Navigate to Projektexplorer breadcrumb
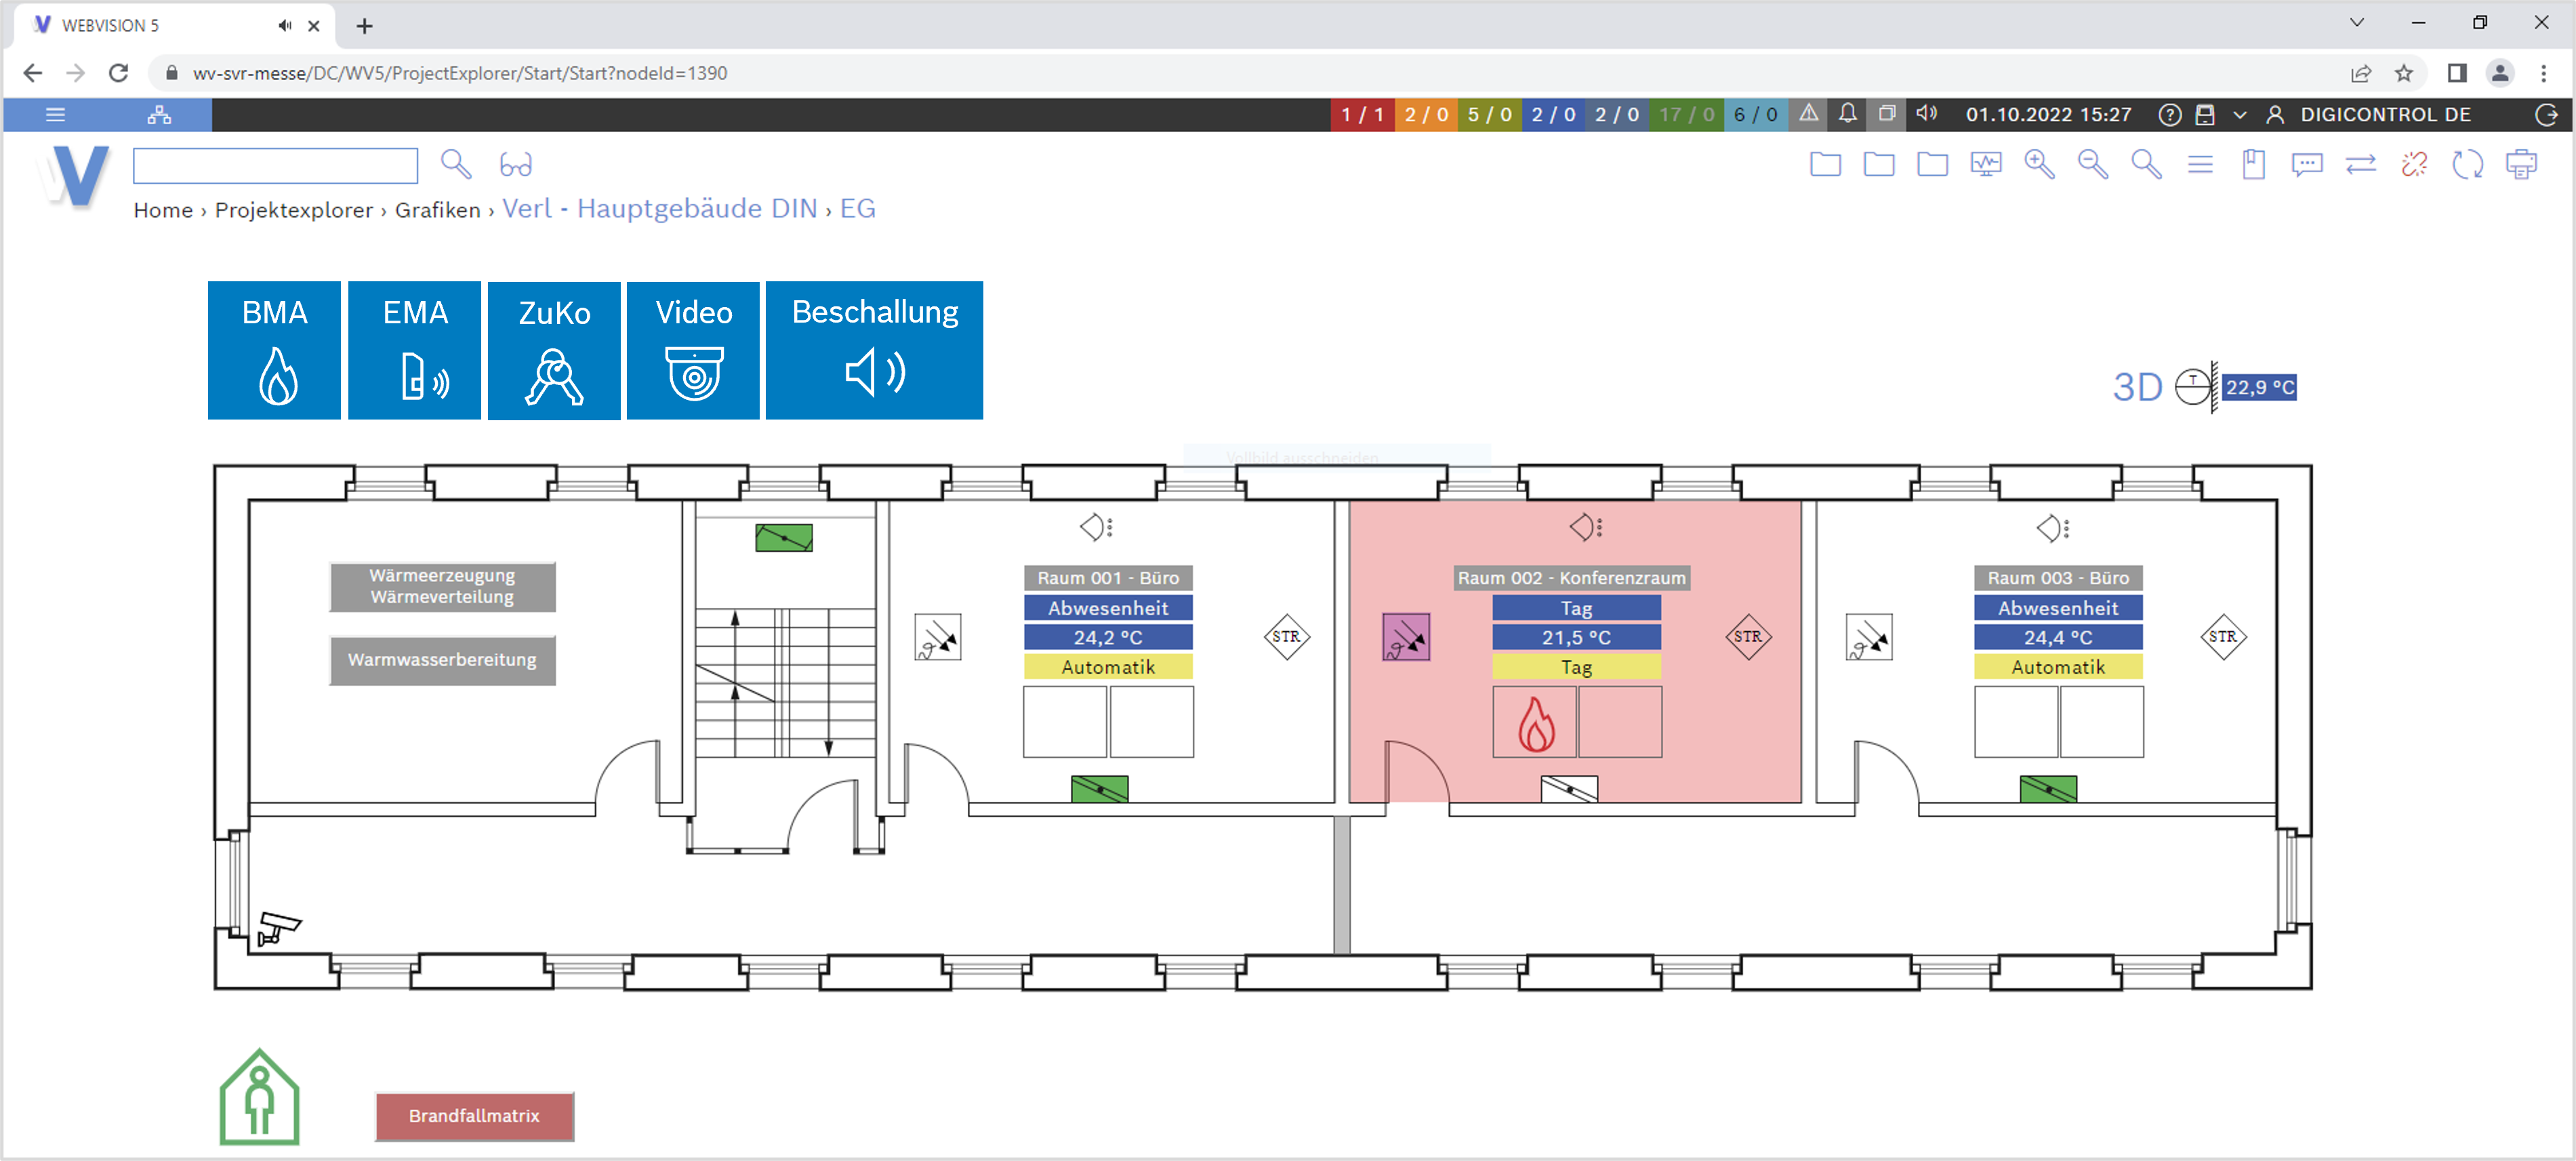The image size is (2576, 1161). (x=293, y=210)
